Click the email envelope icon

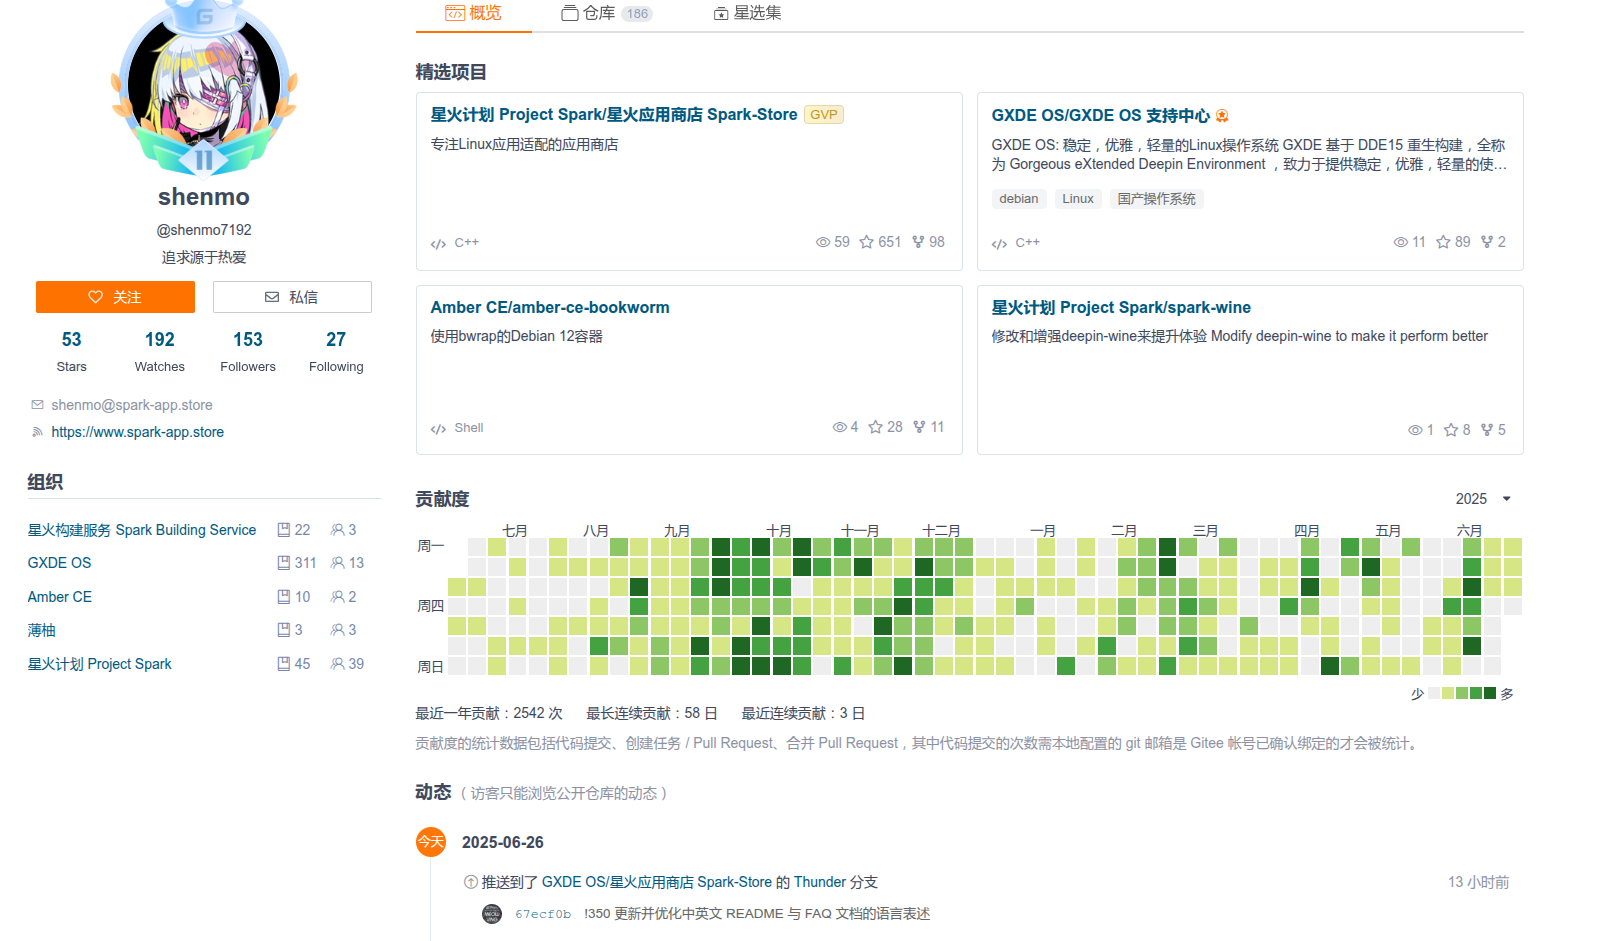point(37,405)
